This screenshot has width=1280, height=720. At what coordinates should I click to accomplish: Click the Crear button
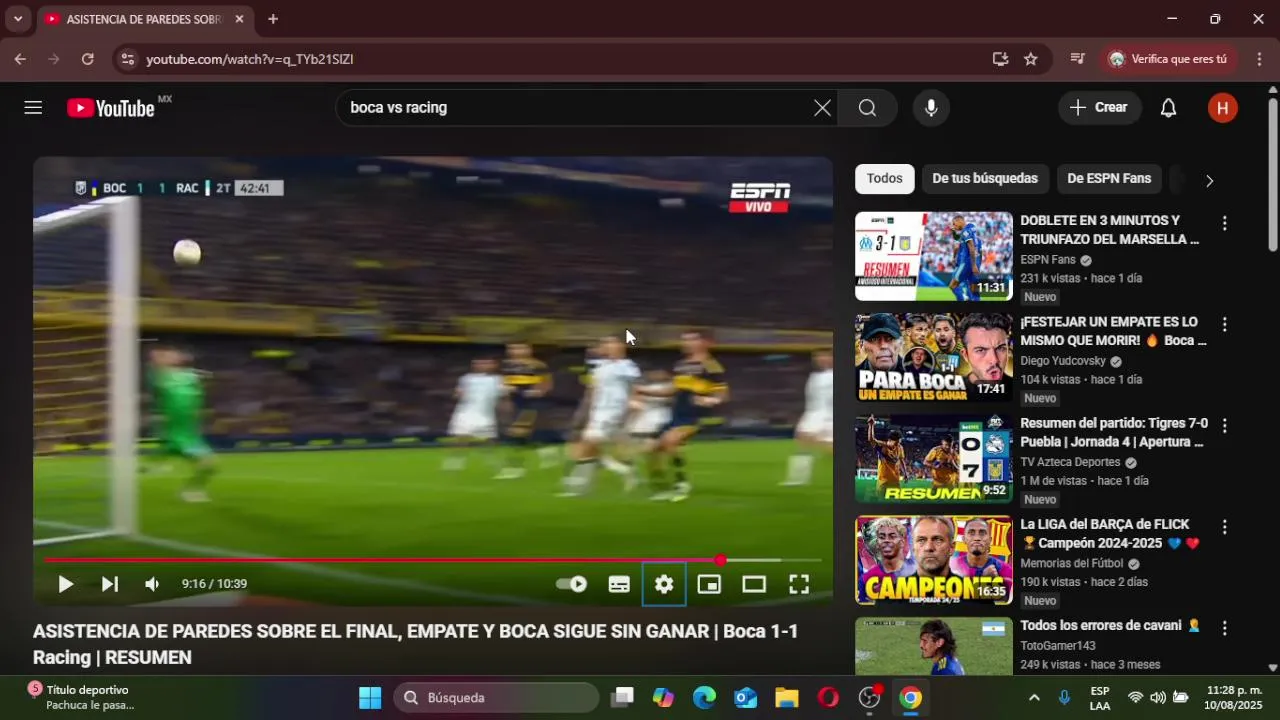point(1099,108)
